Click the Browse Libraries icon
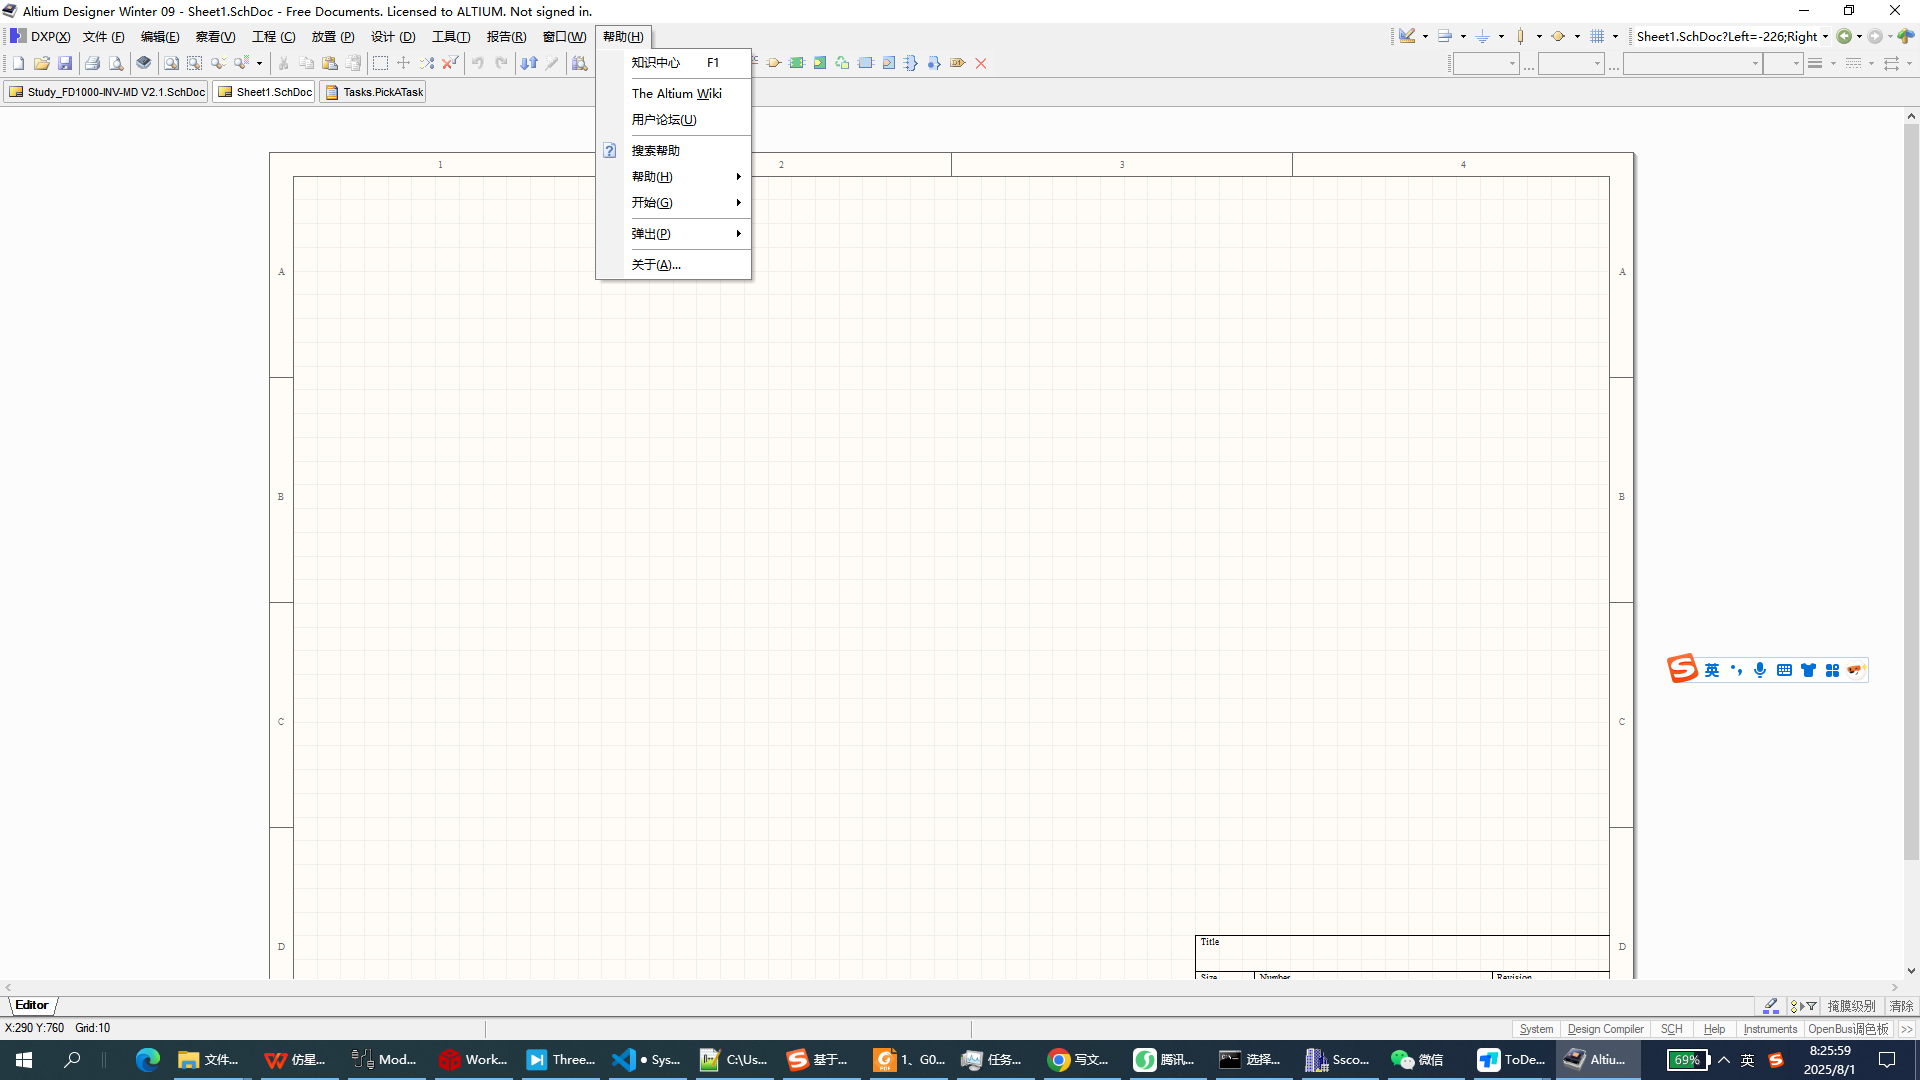 pyautogui.click(x=579, y=63)
